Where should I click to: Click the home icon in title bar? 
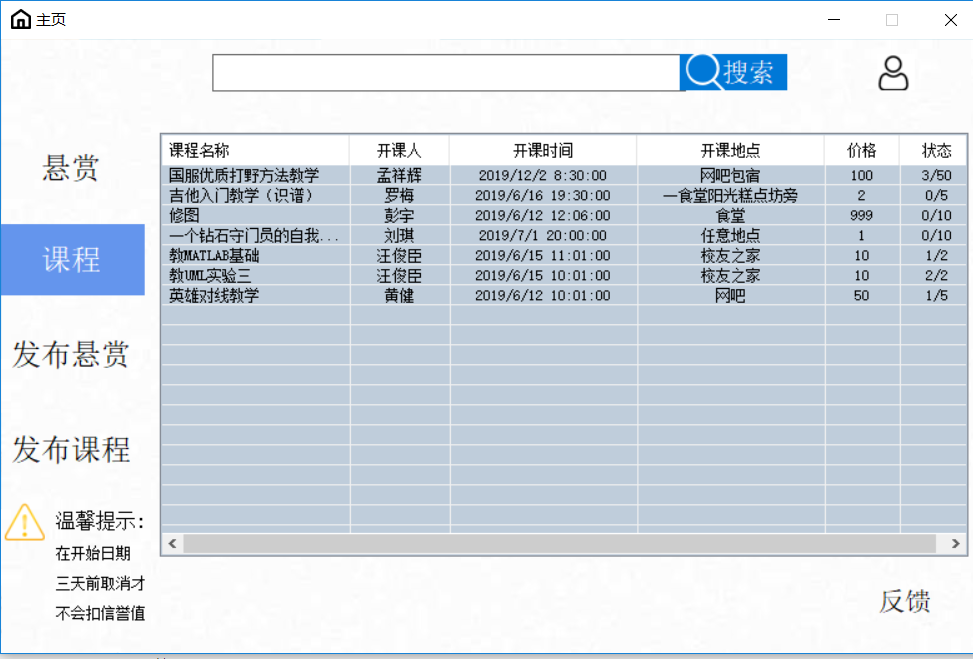click(x=20, y=19)
